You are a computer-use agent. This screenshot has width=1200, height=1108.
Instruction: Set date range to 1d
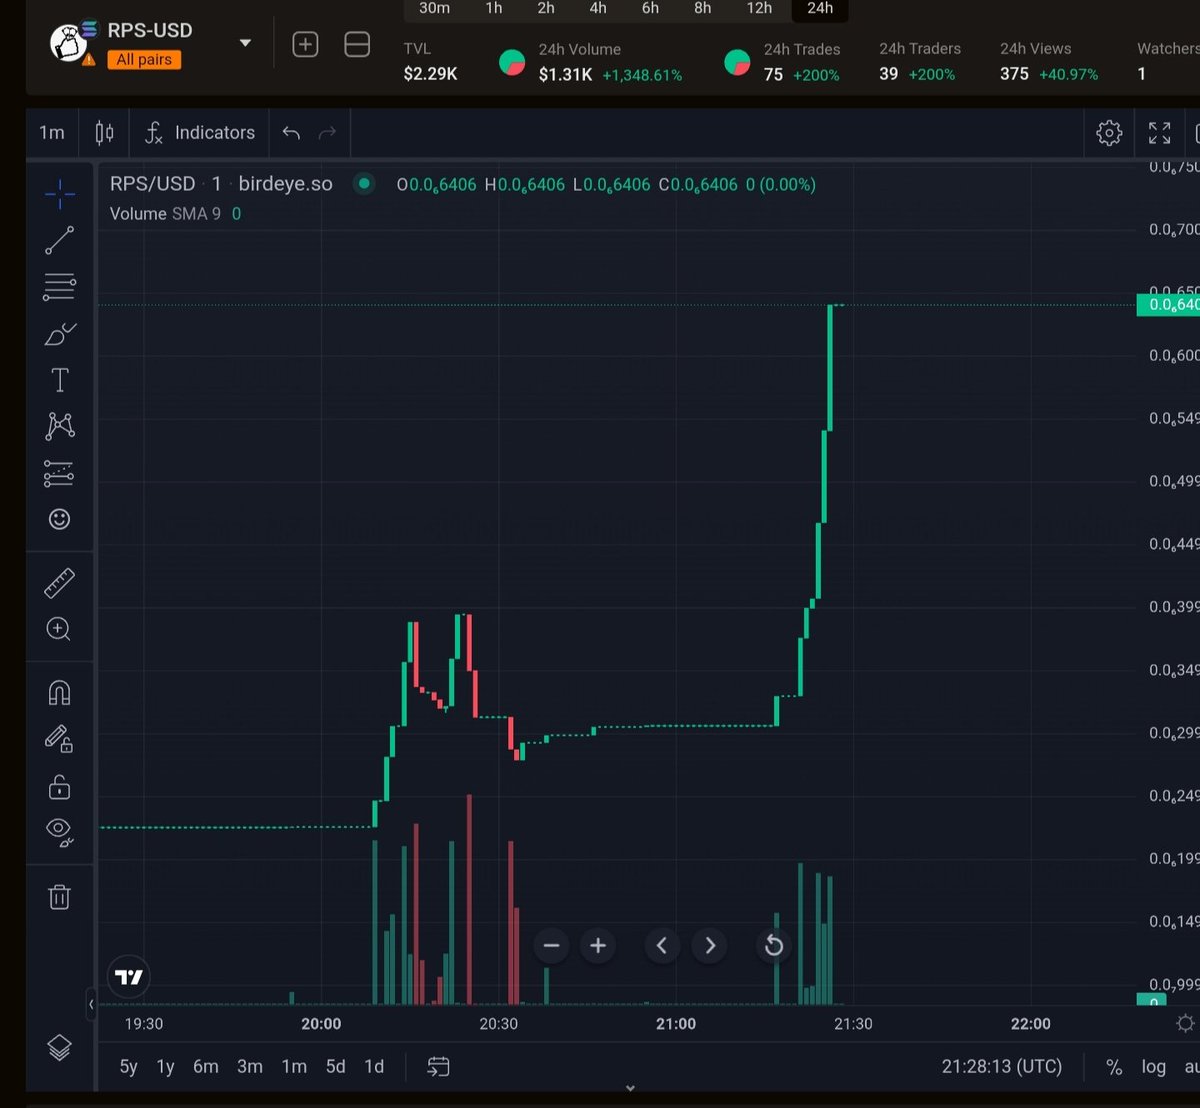[374, 1066]
